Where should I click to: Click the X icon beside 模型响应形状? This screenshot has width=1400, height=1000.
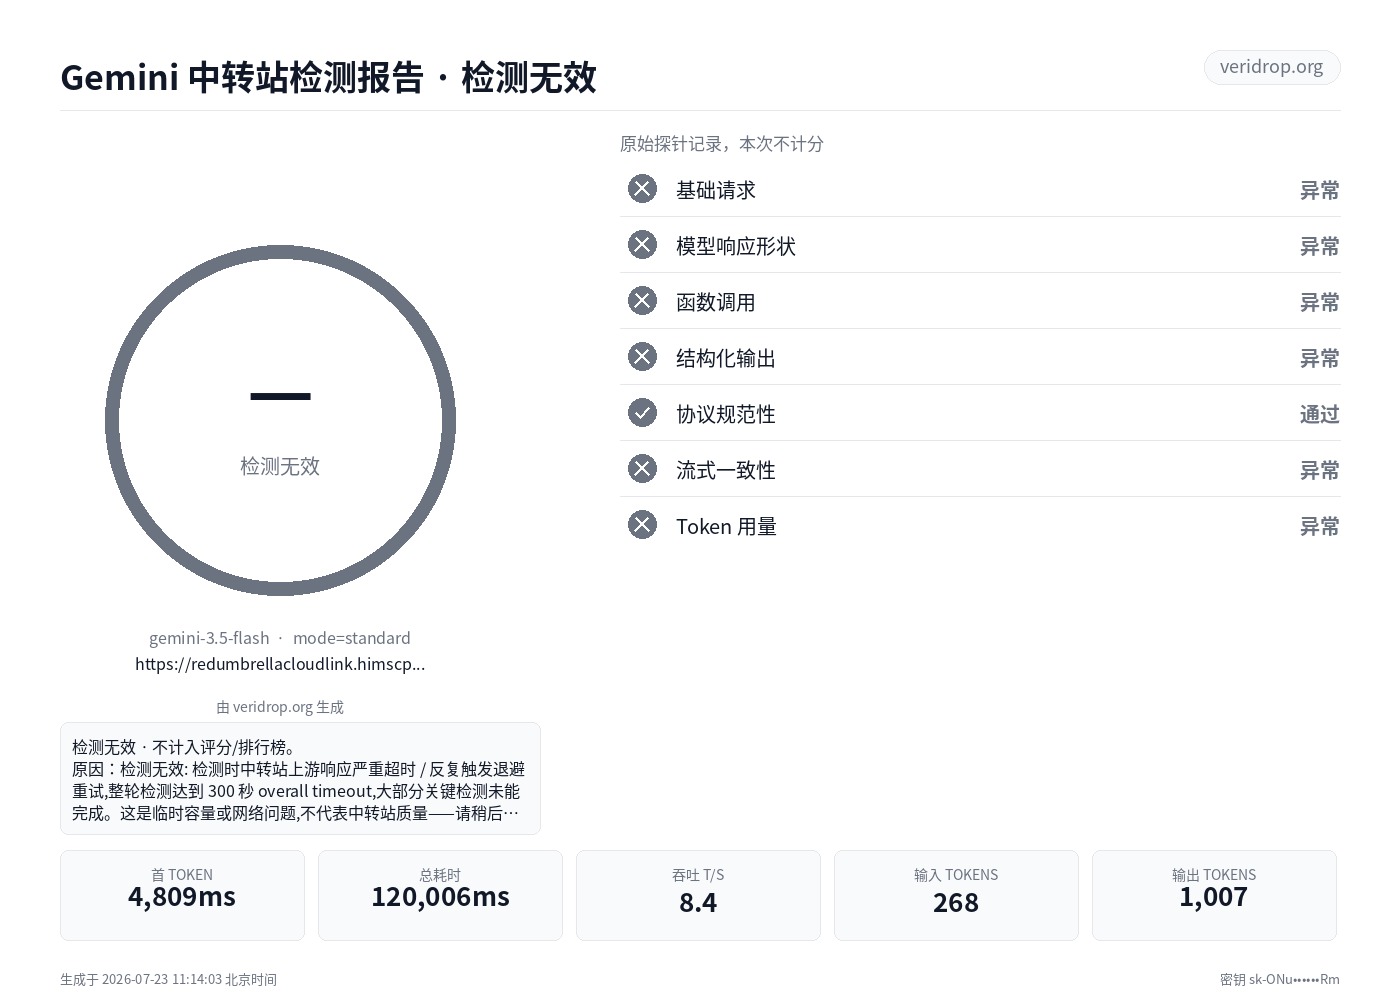pos(642,245)
